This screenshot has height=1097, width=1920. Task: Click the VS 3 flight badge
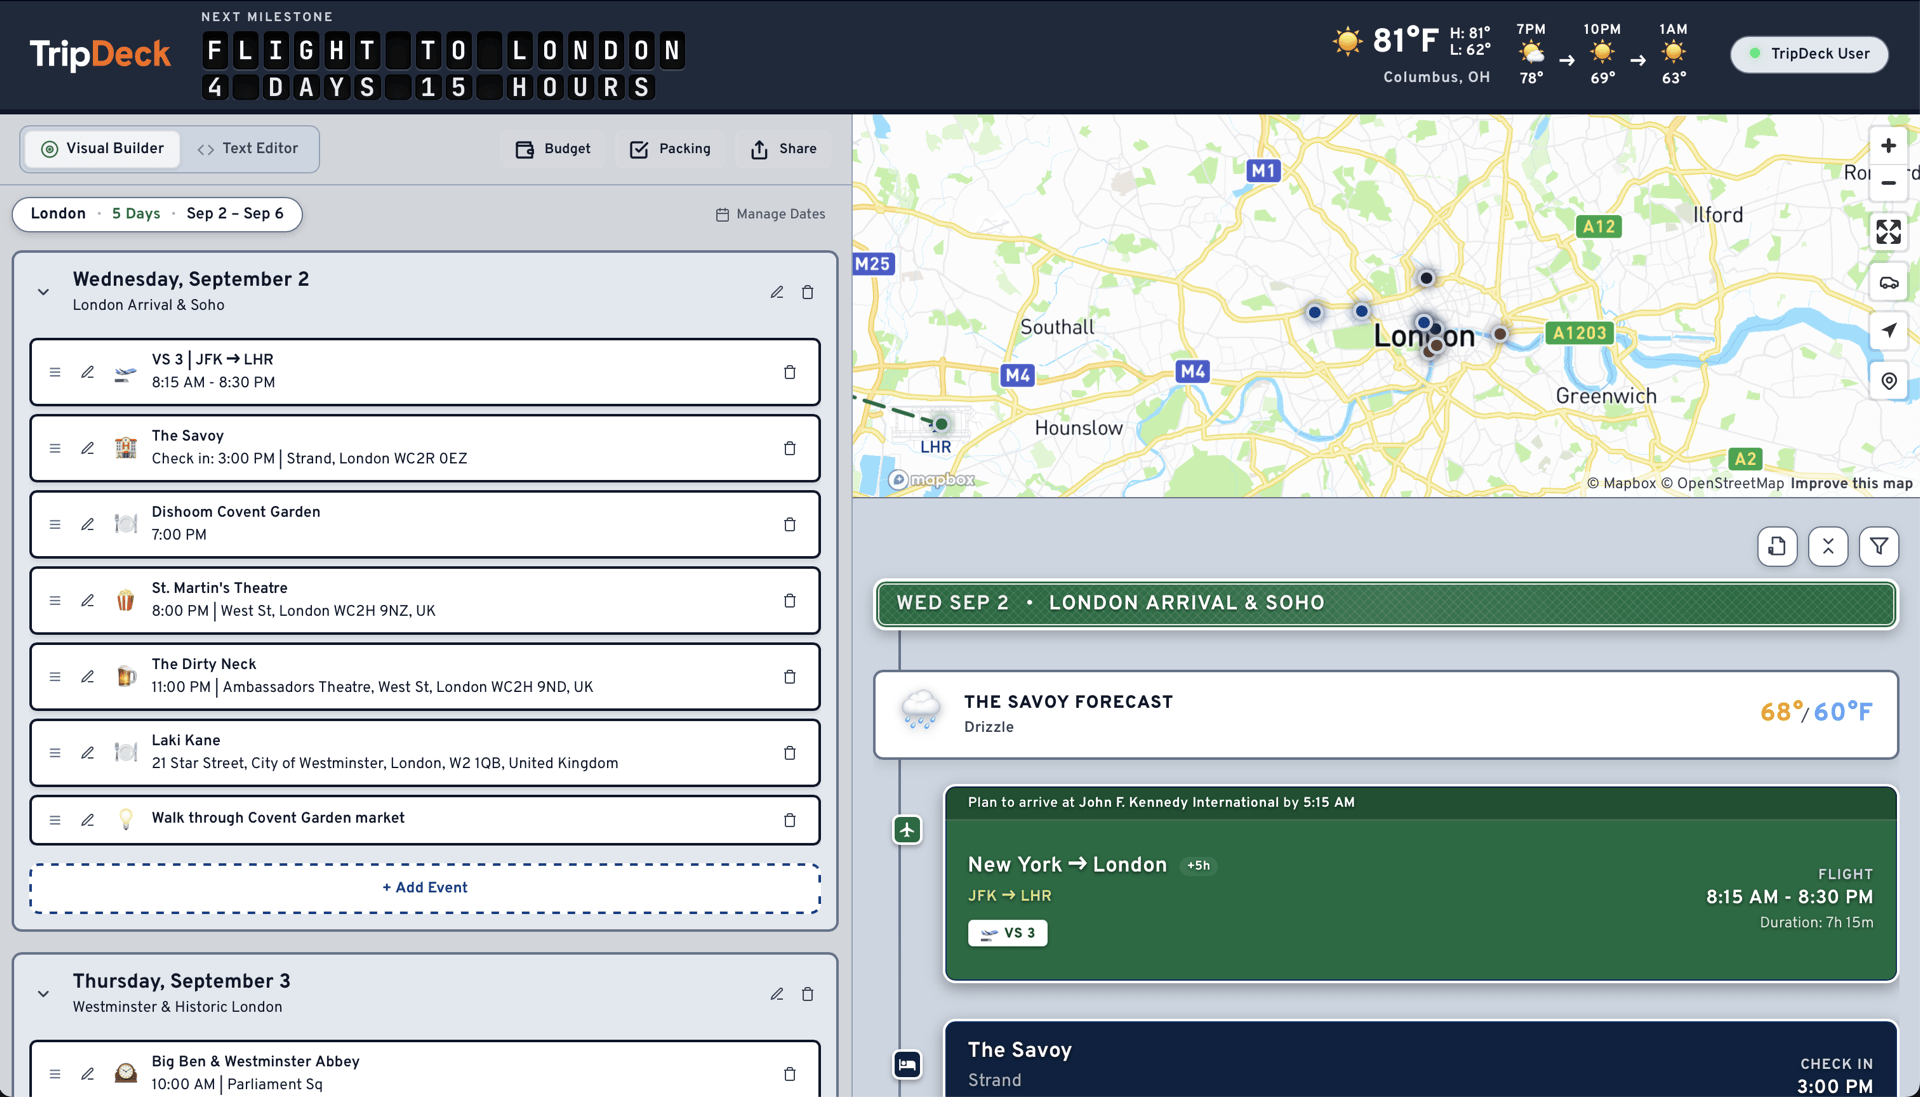click(1008, 933)
